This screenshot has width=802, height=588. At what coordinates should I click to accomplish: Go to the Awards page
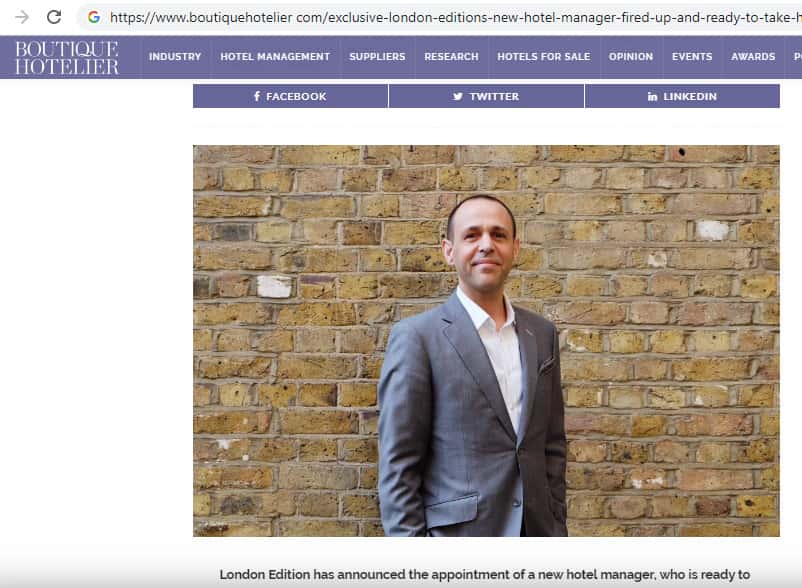(753, 57)
